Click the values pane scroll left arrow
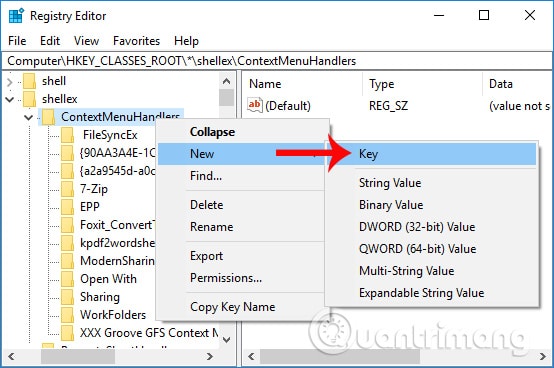This screenshot has height=368, width=554. point(251,356)
